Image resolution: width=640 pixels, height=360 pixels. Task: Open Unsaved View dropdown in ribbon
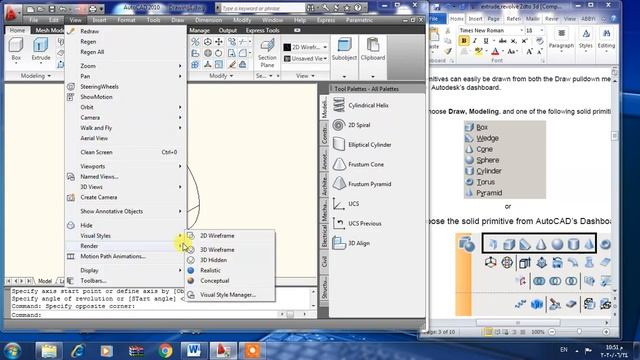305,58
